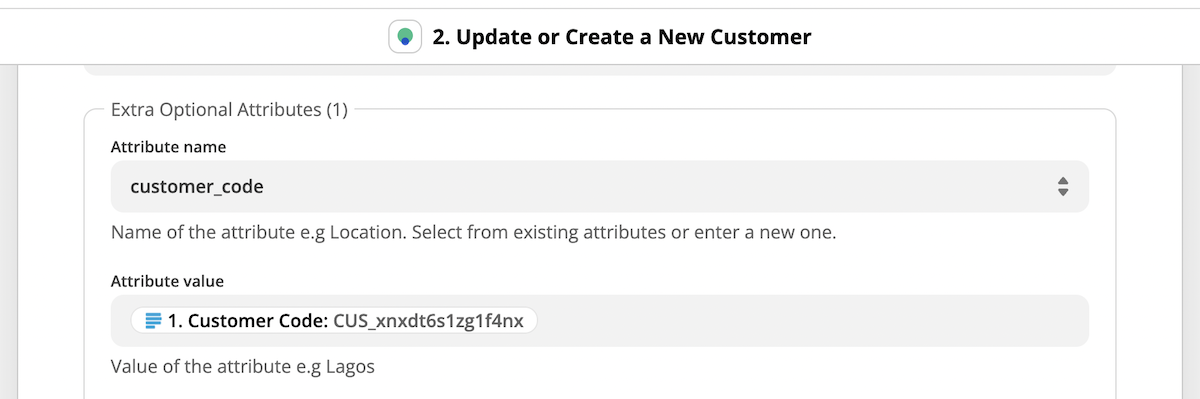Image resolution: width=1200 pixels, height=399 pixels.
Task: Select the customer_code text in the dropdown
Action: coord(197,186)
